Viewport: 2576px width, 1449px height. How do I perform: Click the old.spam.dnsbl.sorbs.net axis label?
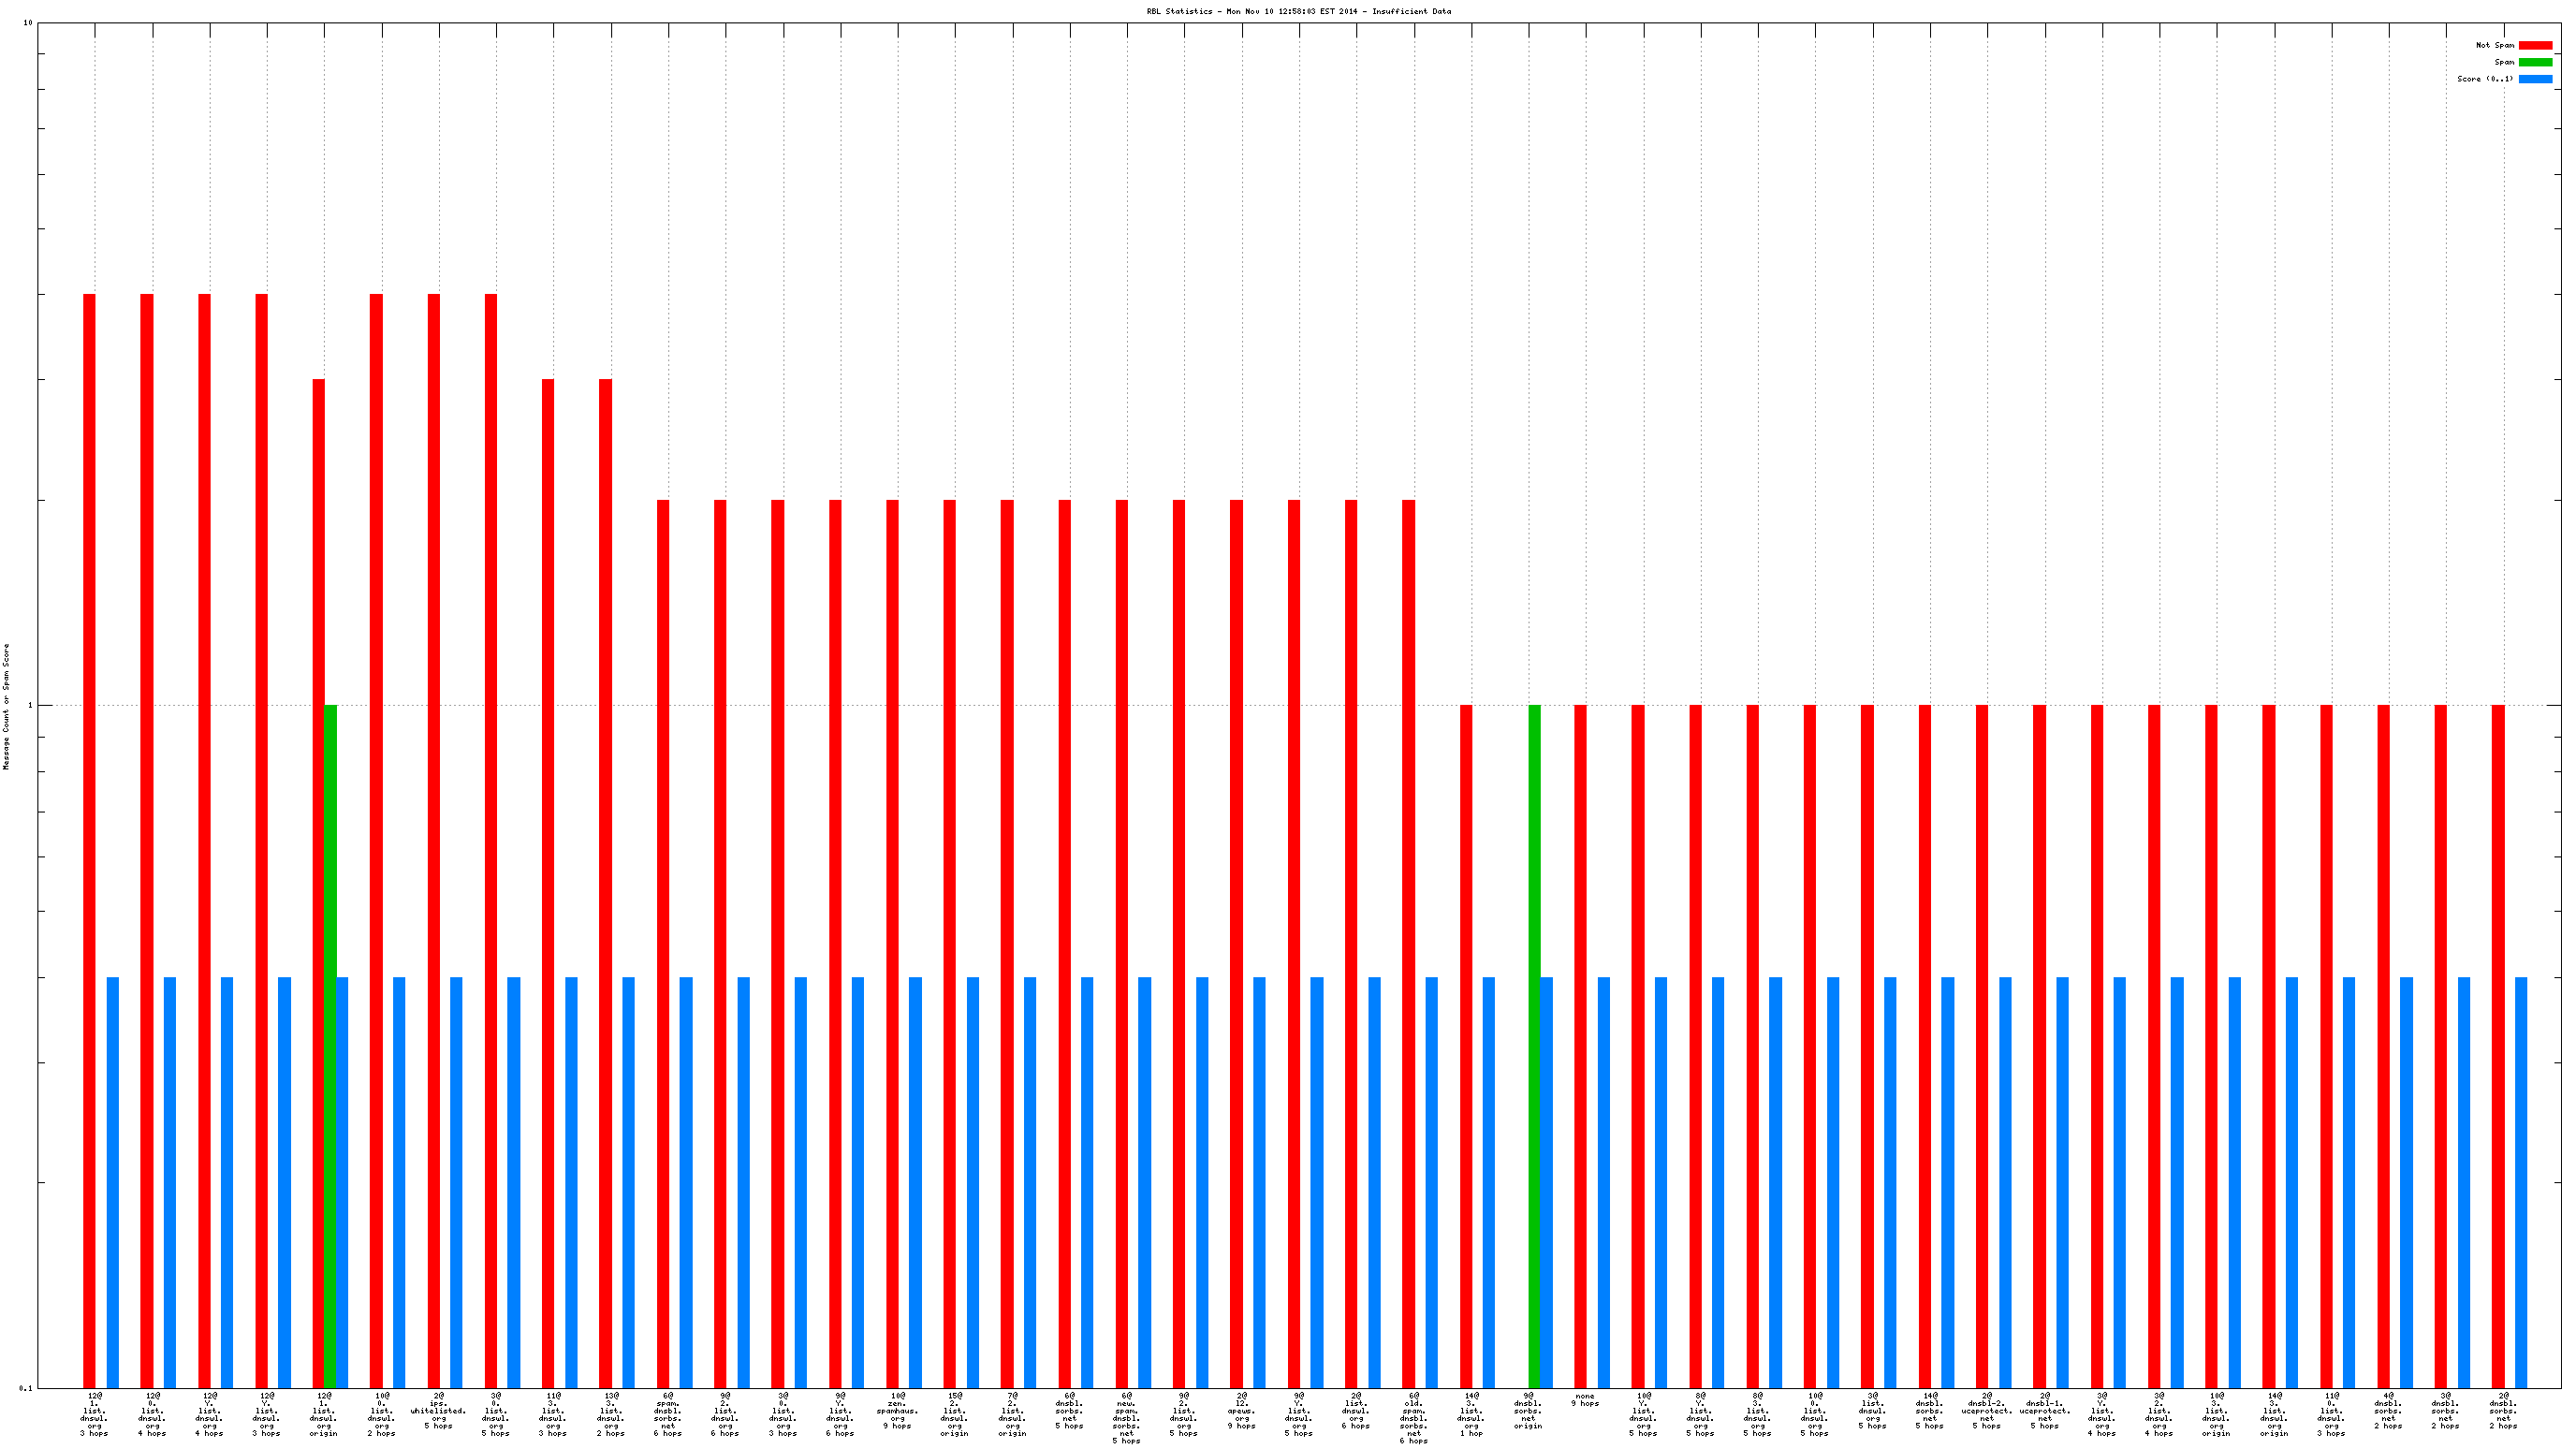(1413, 1417)
